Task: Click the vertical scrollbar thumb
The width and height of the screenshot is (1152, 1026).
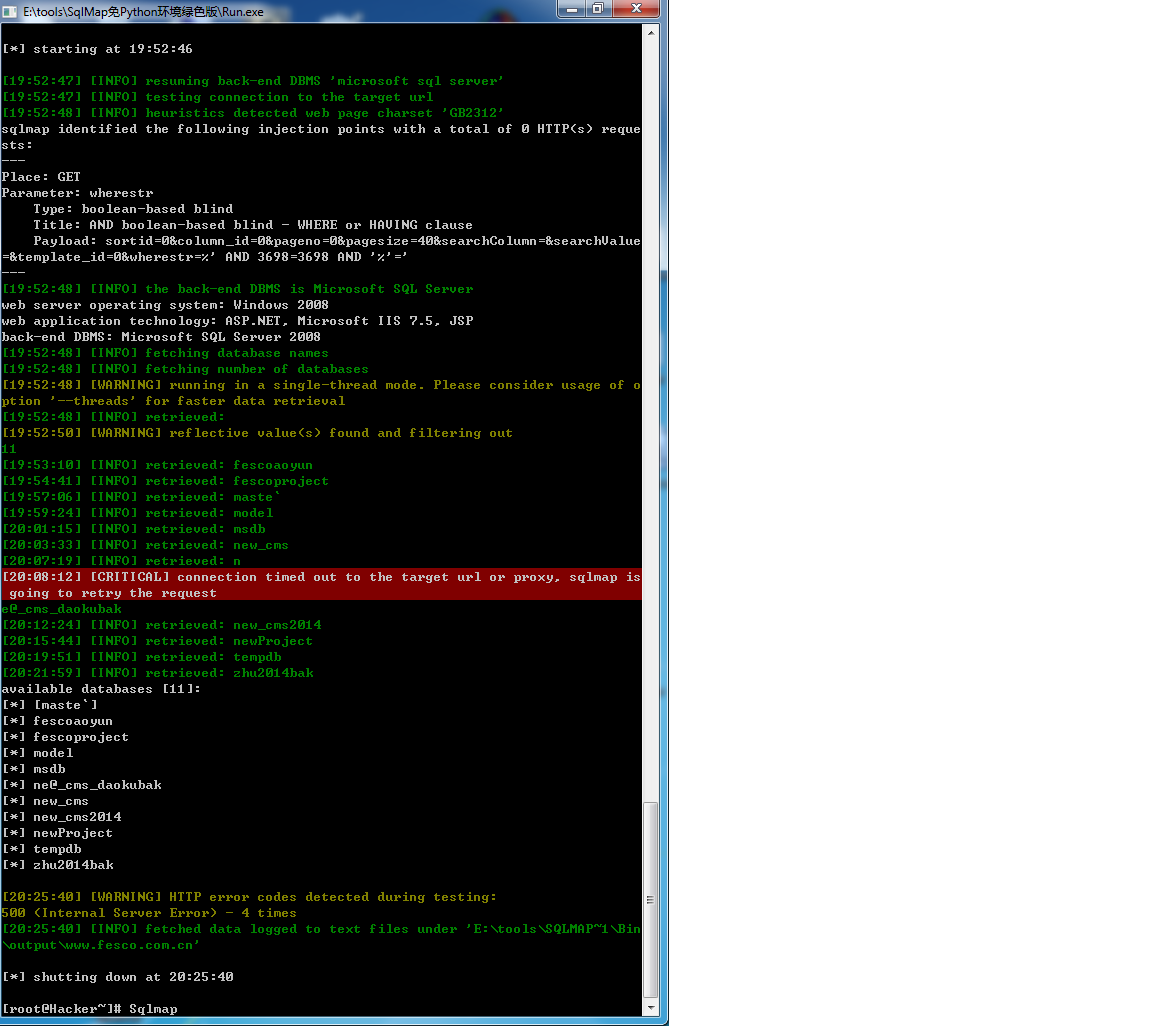Action: [x=651, y=900]
